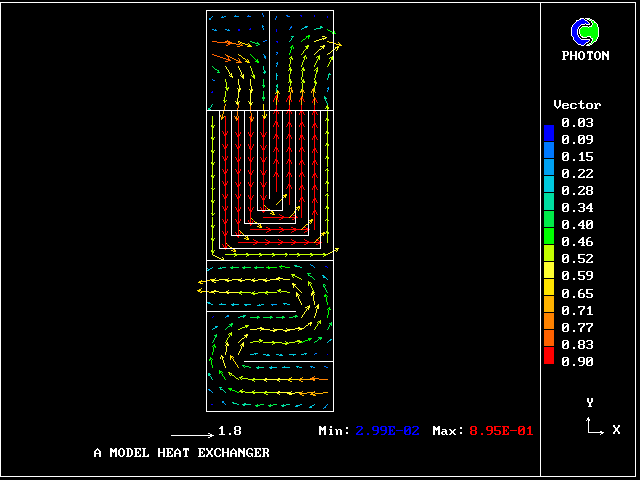Select the PHOTON text label
This screenshot has height=480, width=640.
[x=585, y=56]
